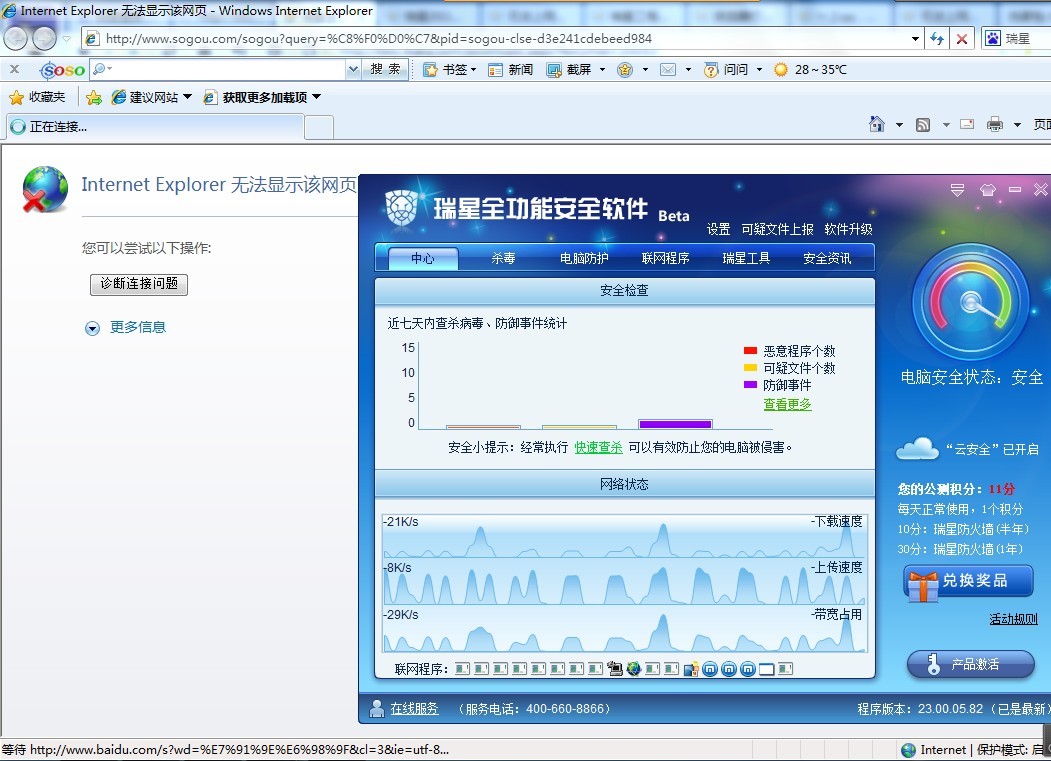Expand 更多信息 on the error page
The image size is (1051, 761).
point(126,327)
